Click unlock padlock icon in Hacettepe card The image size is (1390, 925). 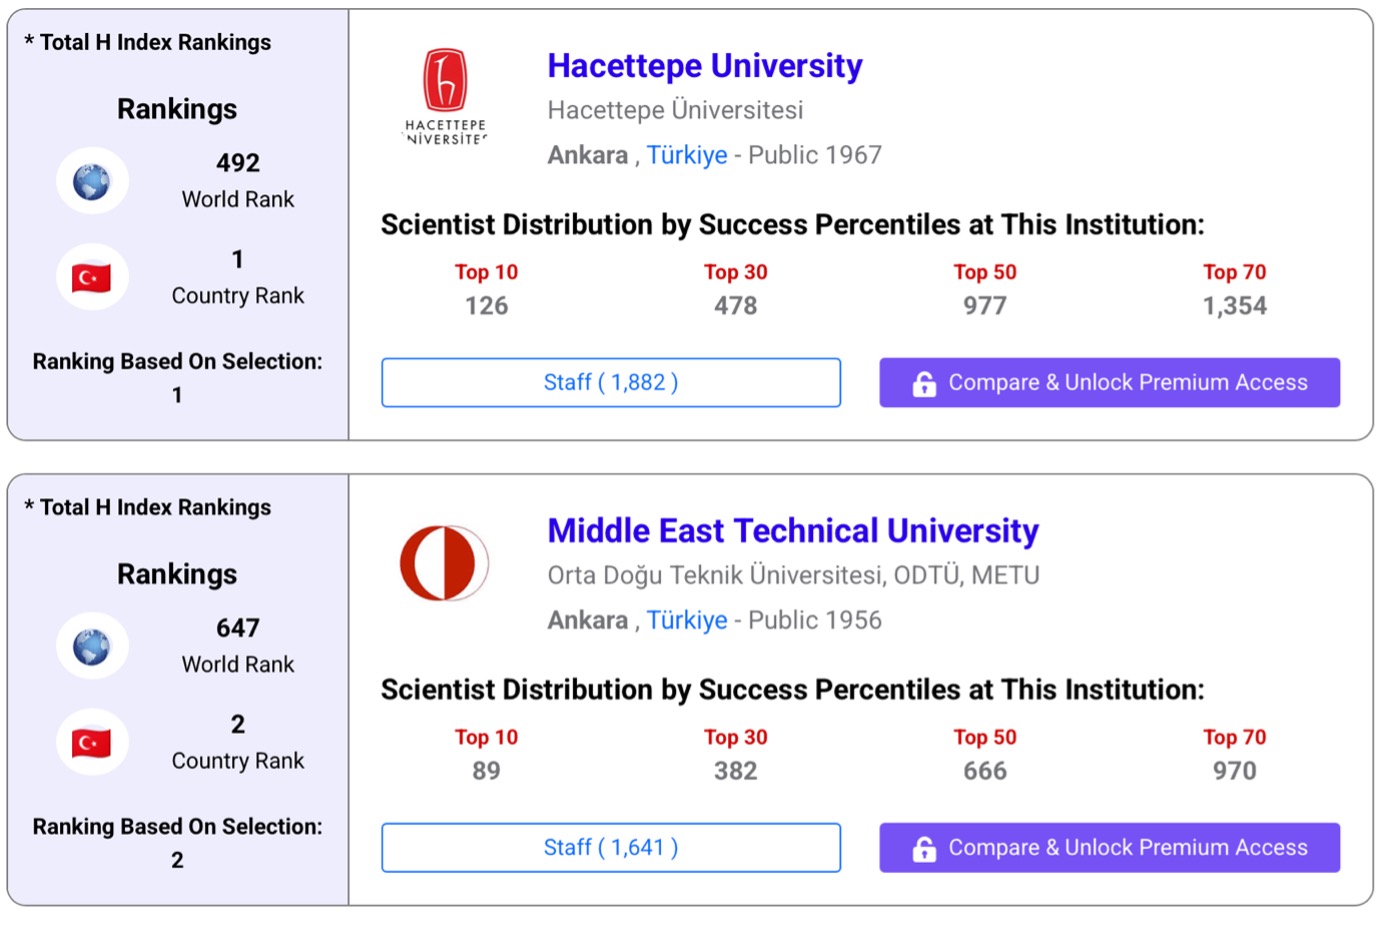[x=924, y=383]
